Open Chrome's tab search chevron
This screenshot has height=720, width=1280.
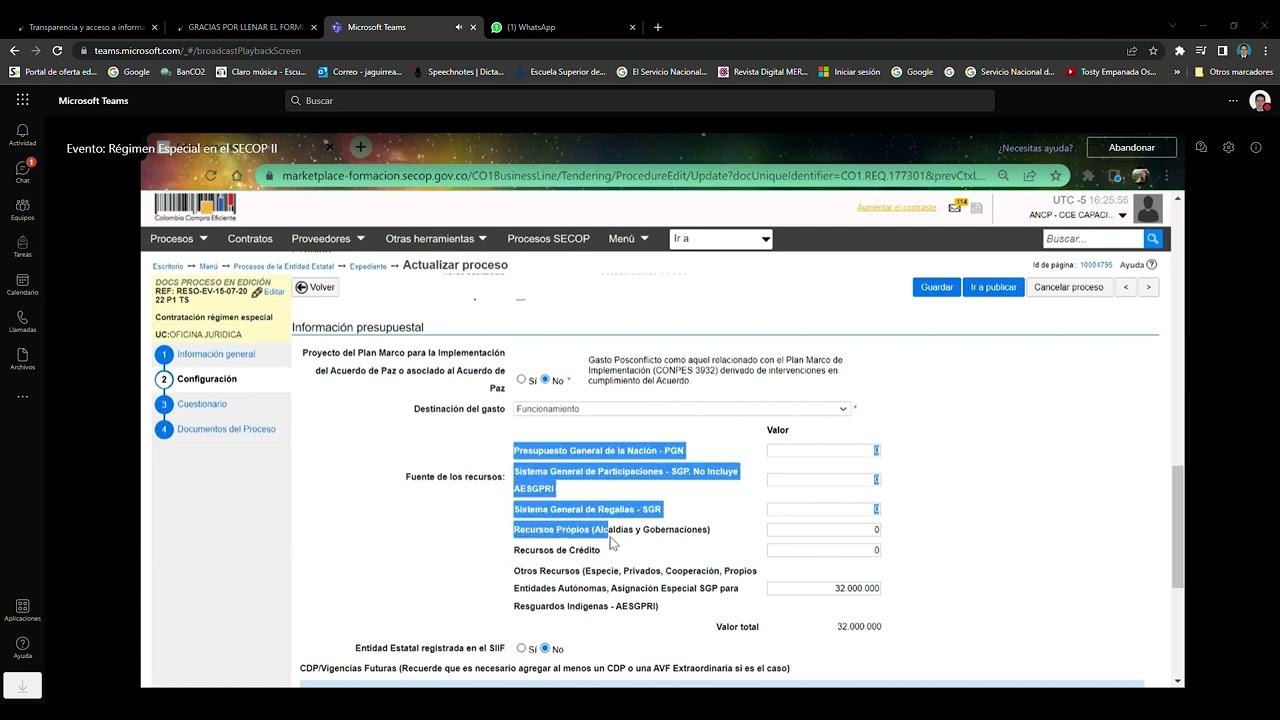click(x=1173, y=26)
